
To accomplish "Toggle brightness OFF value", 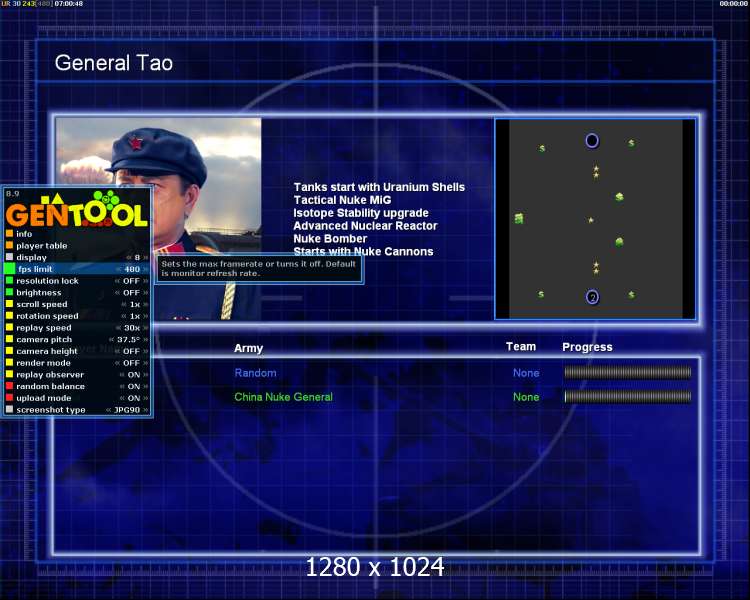I will coord(131,292).
